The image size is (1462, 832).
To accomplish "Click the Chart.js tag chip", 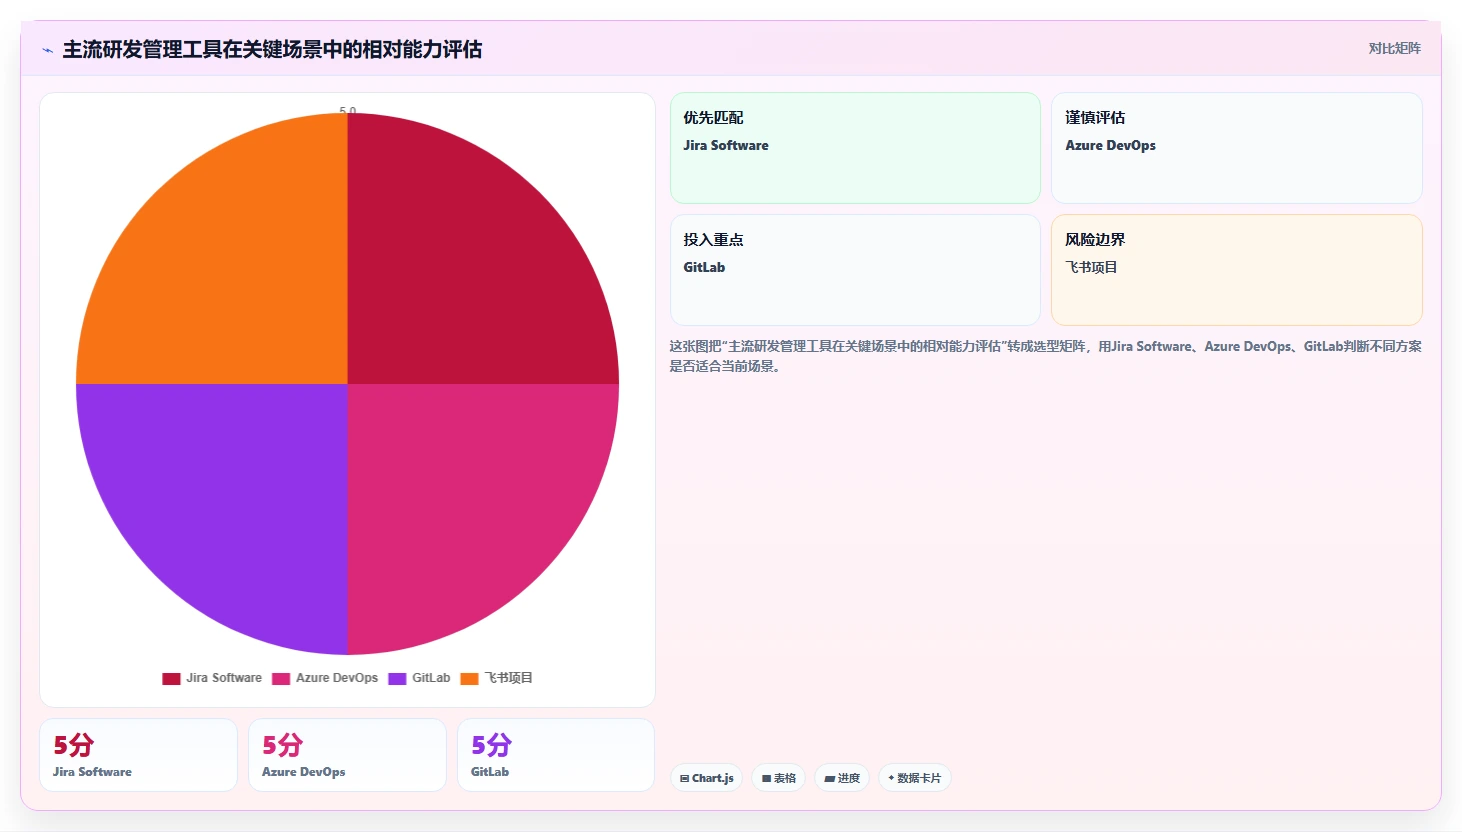I will pos(706,778).
